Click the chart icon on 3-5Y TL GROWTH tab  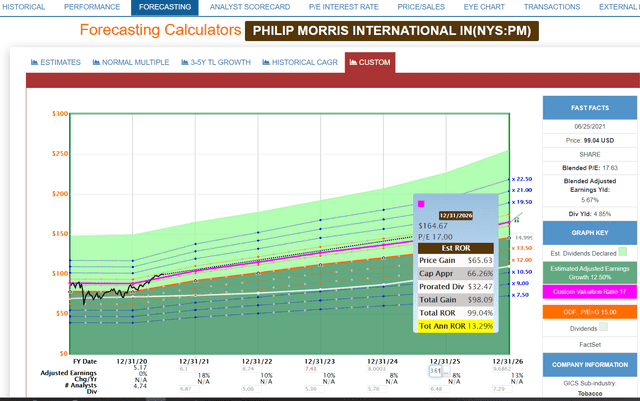tap(185, 62)
